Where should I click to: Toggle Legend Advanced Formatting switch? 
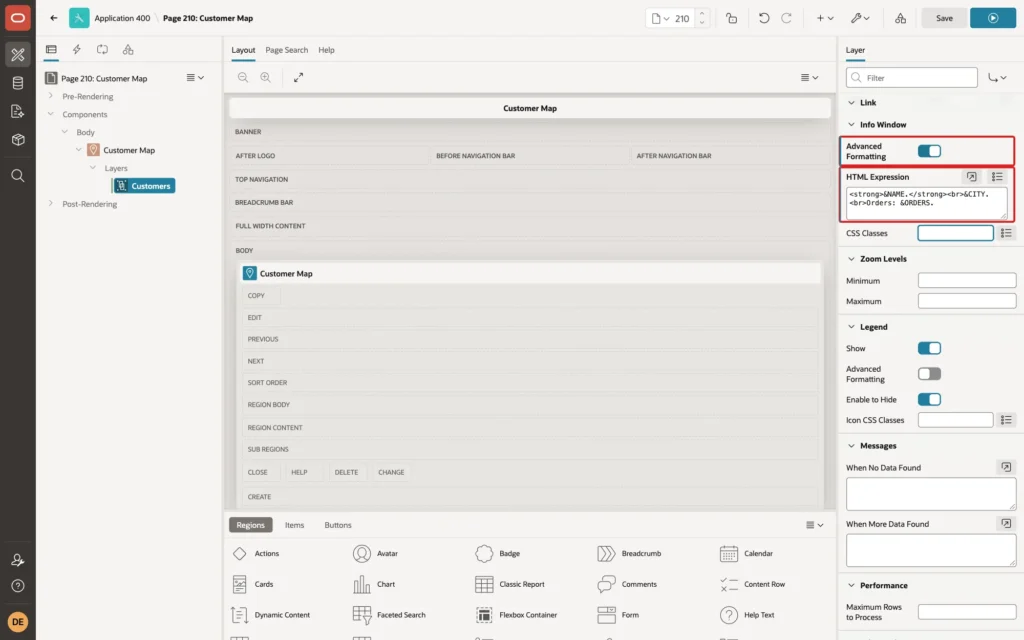point(929,374)
